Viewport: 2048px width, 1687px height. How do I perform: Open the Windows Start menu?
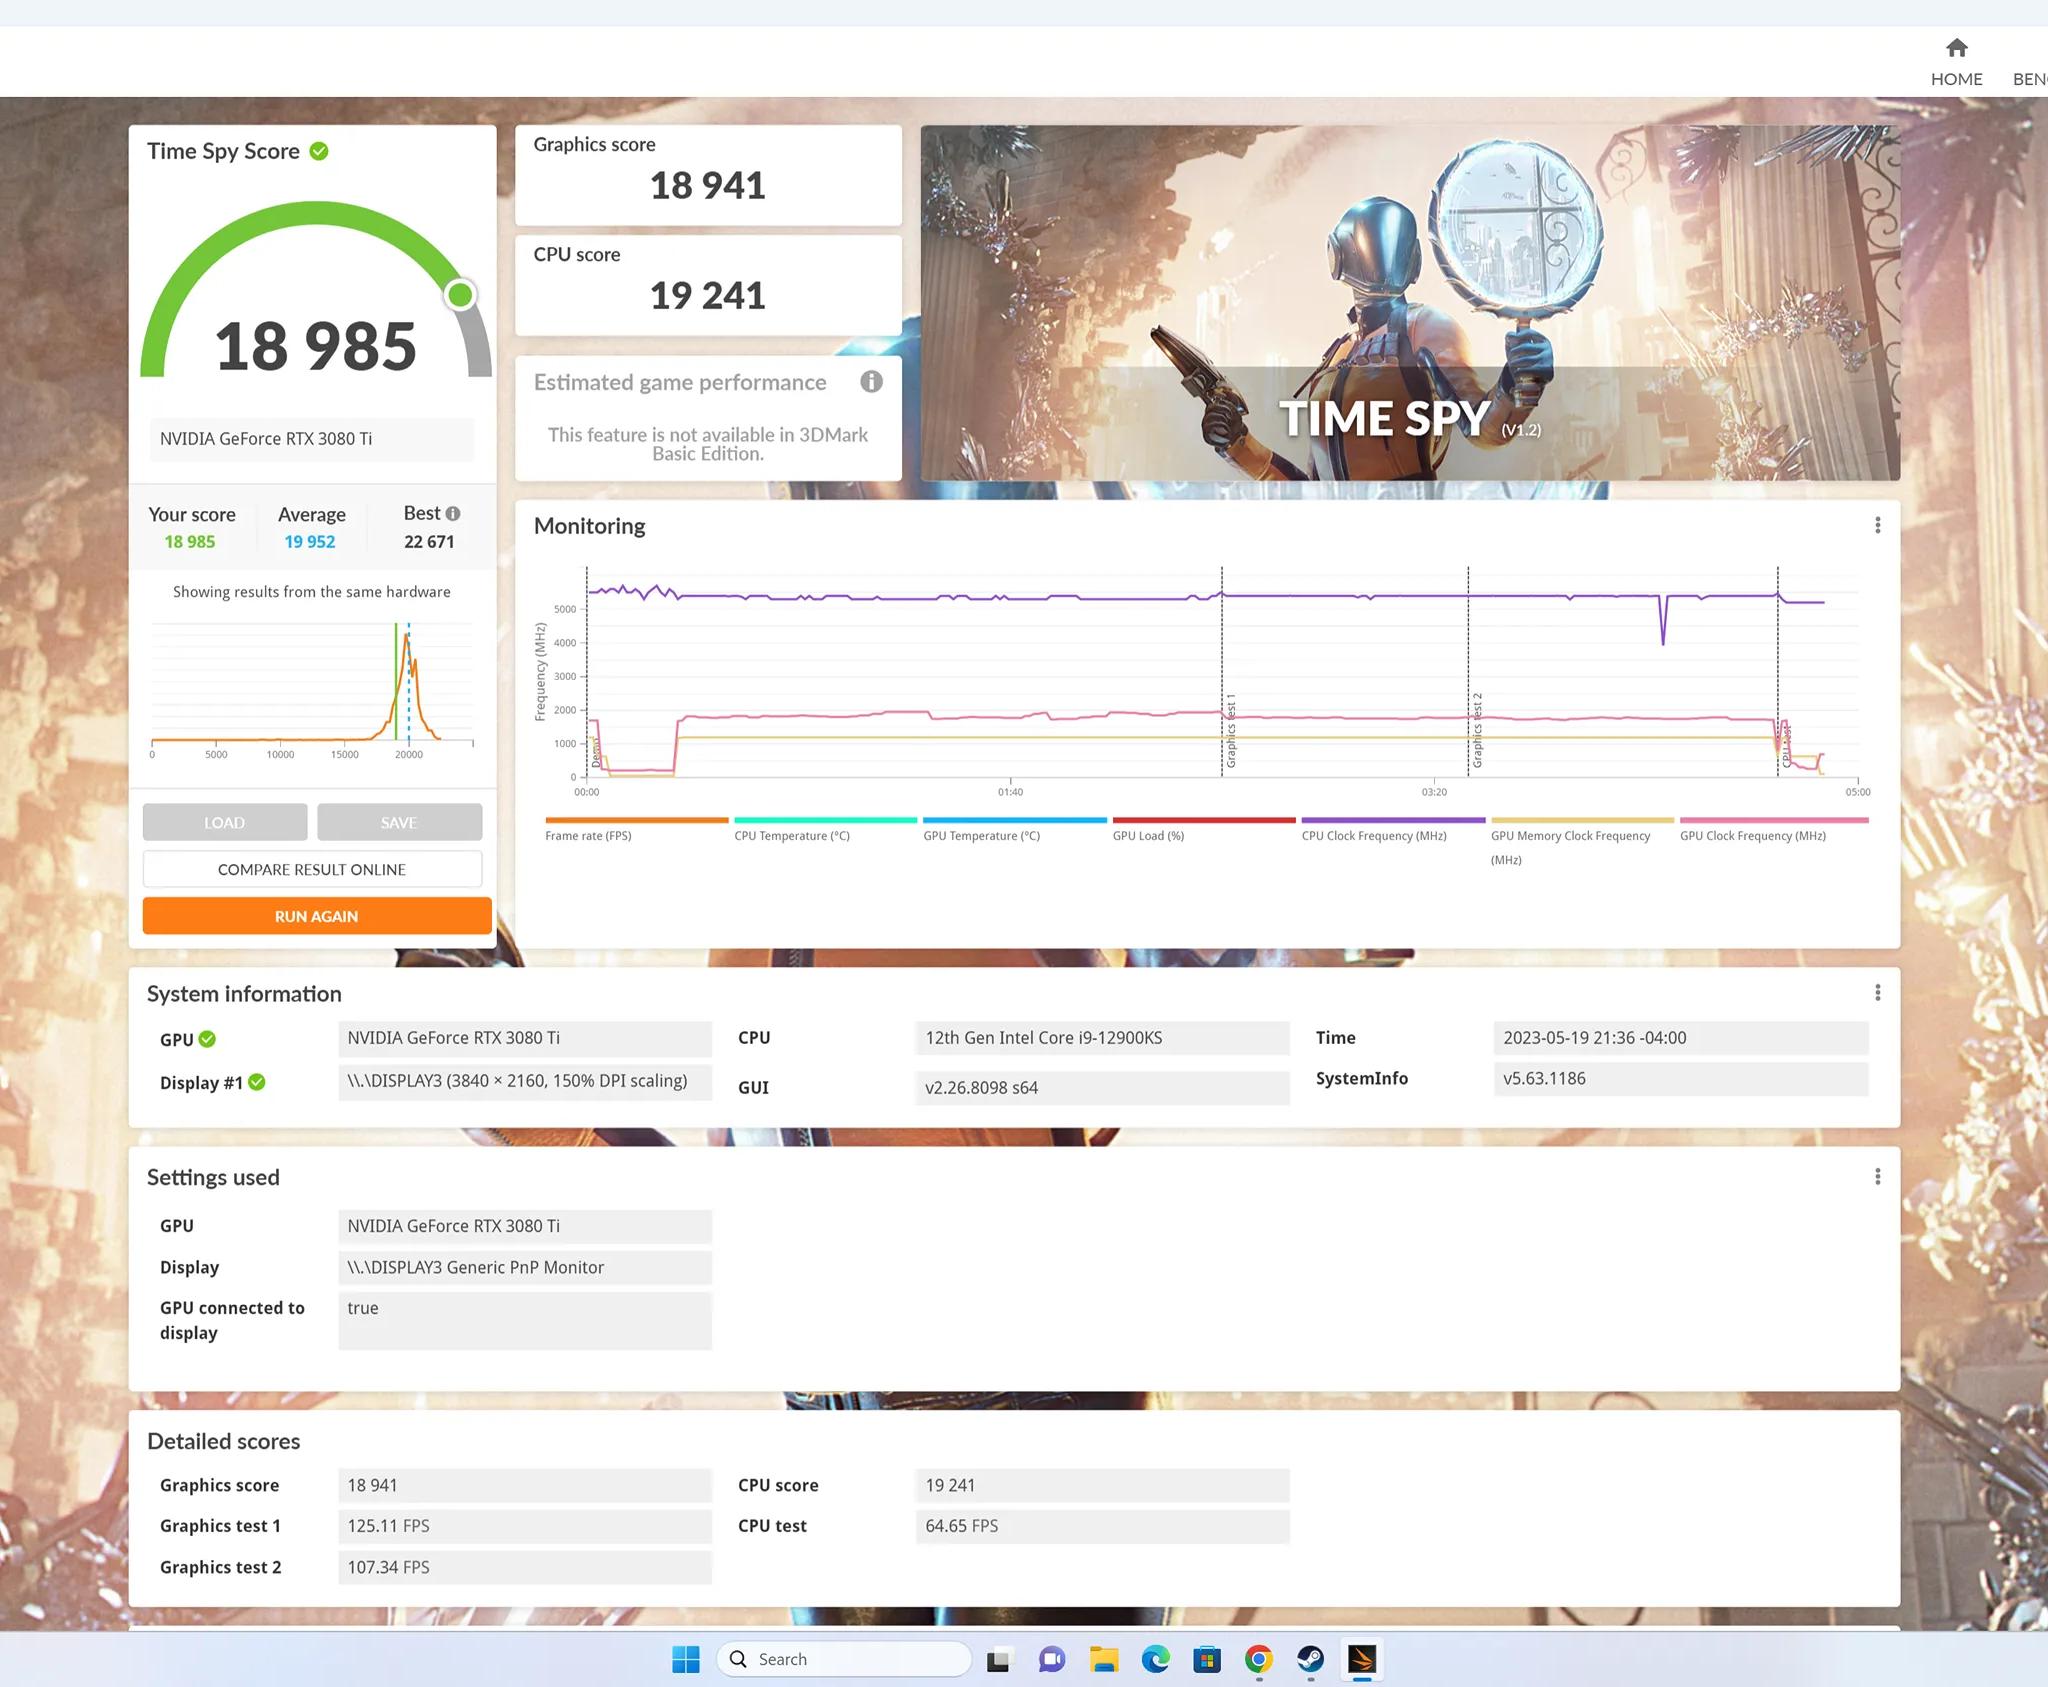pos(686,1659)
